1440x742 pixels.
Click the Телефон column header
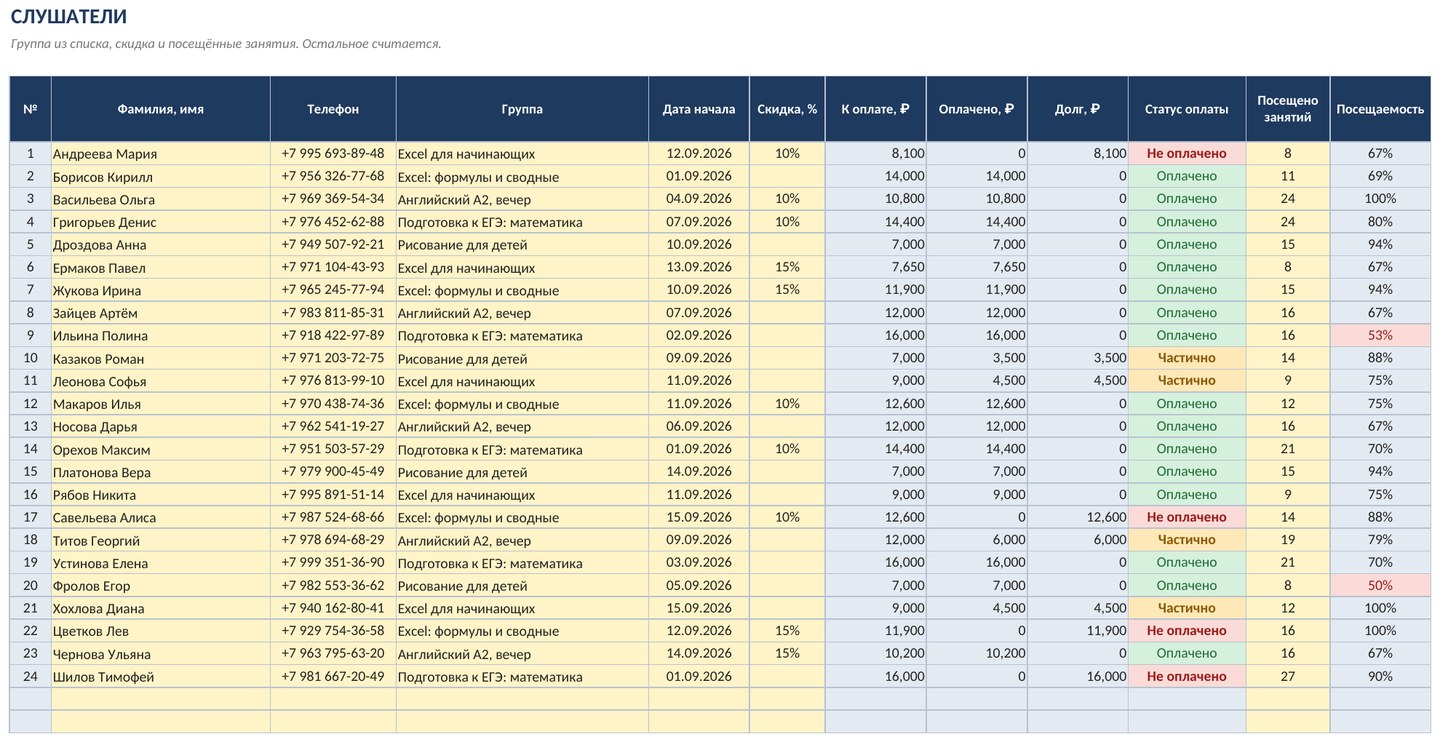(x=333, y=109)
